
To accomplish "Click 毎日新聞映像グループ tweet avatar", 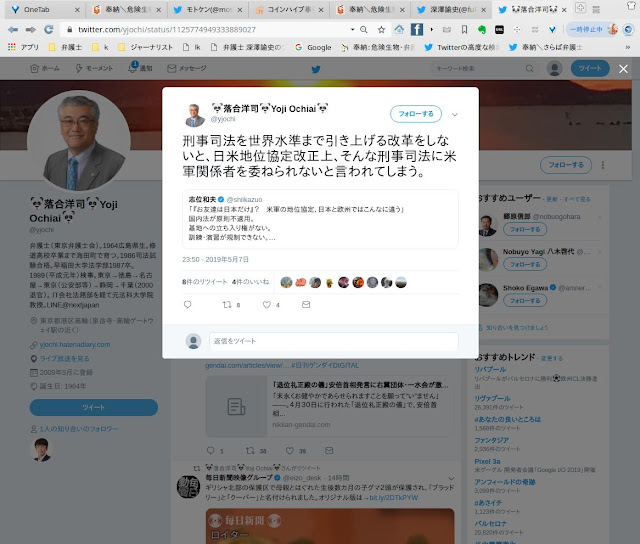I will coord(188,486).
